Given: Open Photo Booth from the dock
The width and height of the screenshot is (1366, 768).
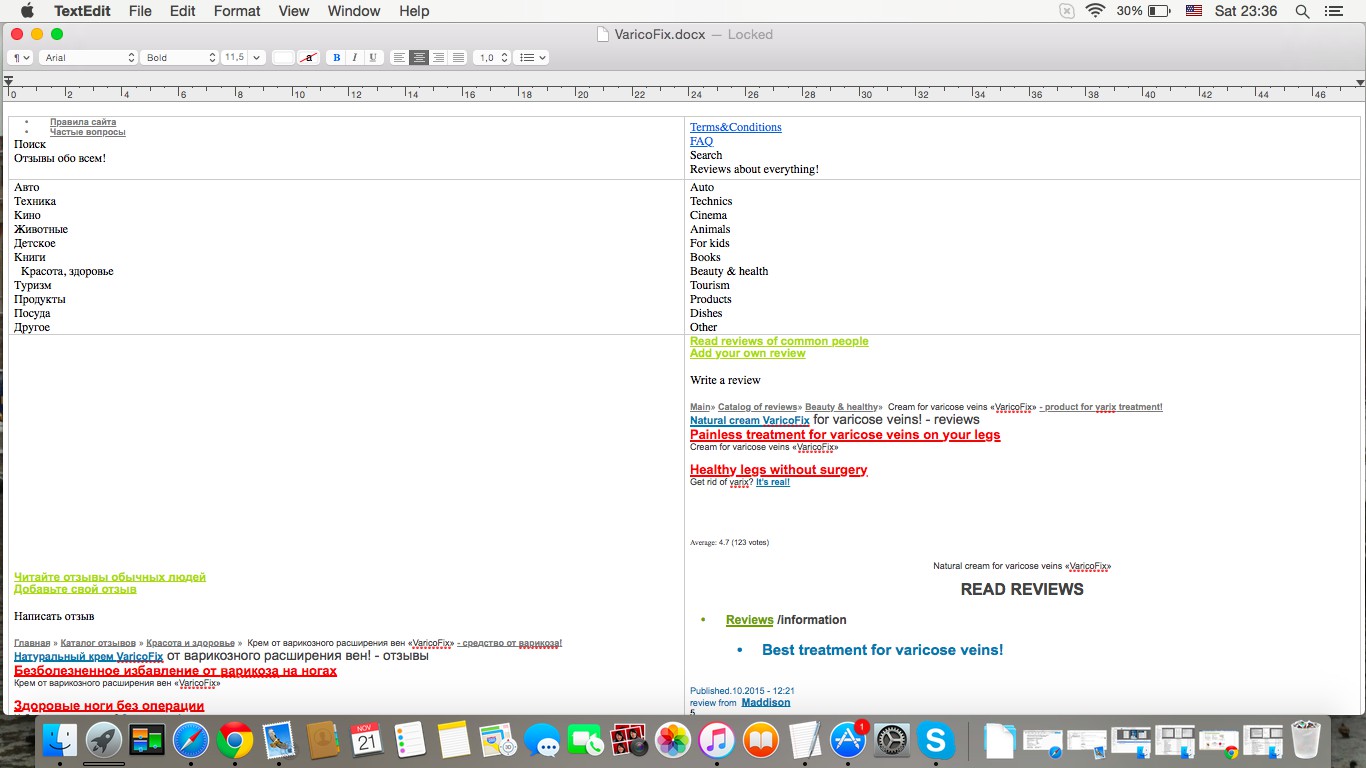Looking at the screenshot, I should pos(628,741).
